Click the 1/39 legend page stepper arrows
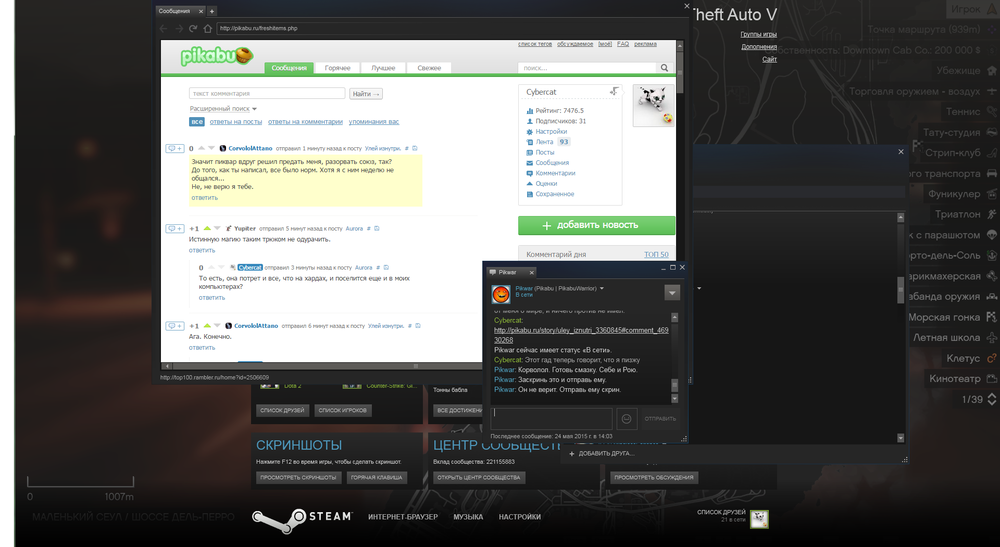The height and width of the screenshot is (547, 1000). (992, 399)
